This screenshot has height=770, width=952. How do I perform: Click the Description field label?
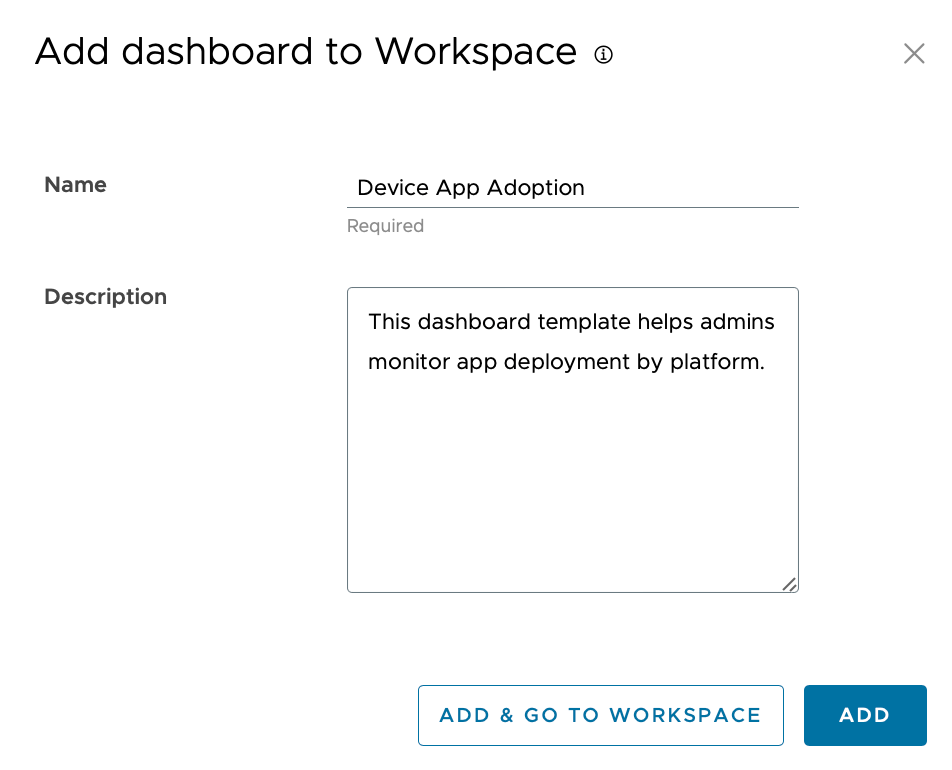click(x=105, y=297)
